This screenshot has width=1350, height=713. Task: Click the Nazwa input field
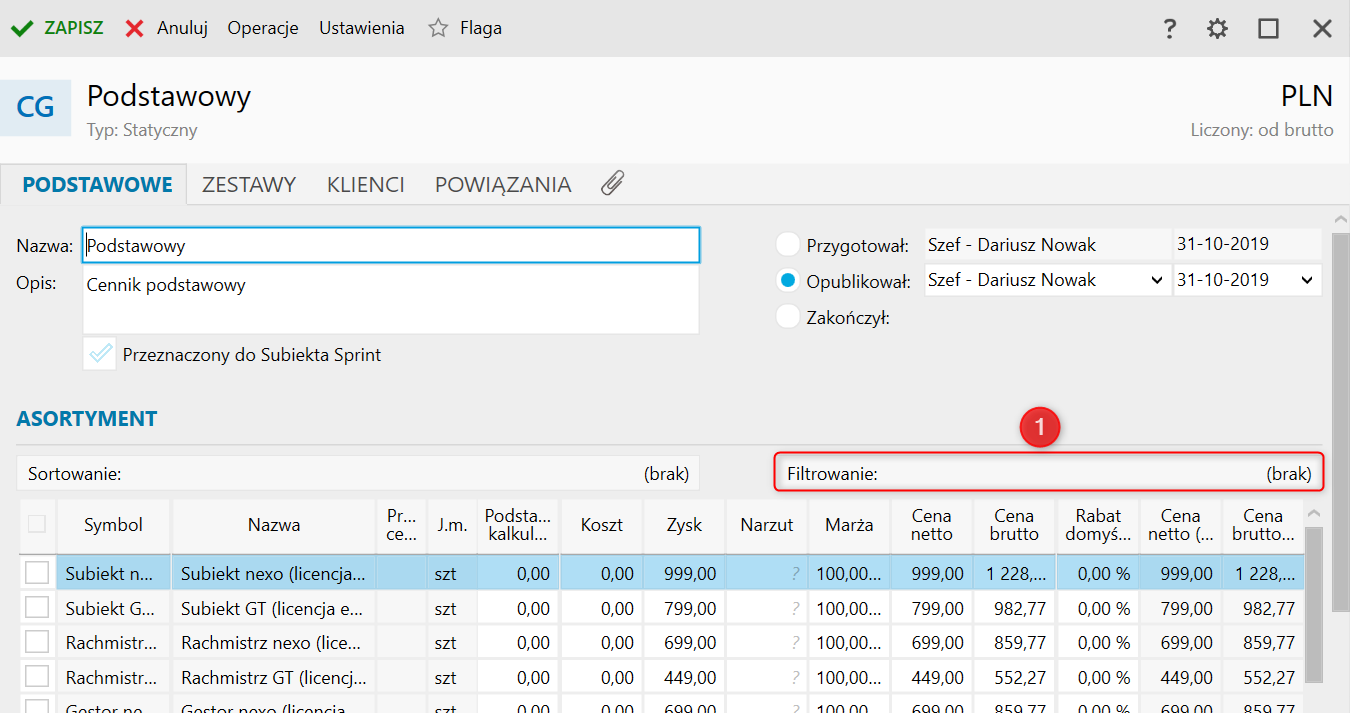coord(390,245)
